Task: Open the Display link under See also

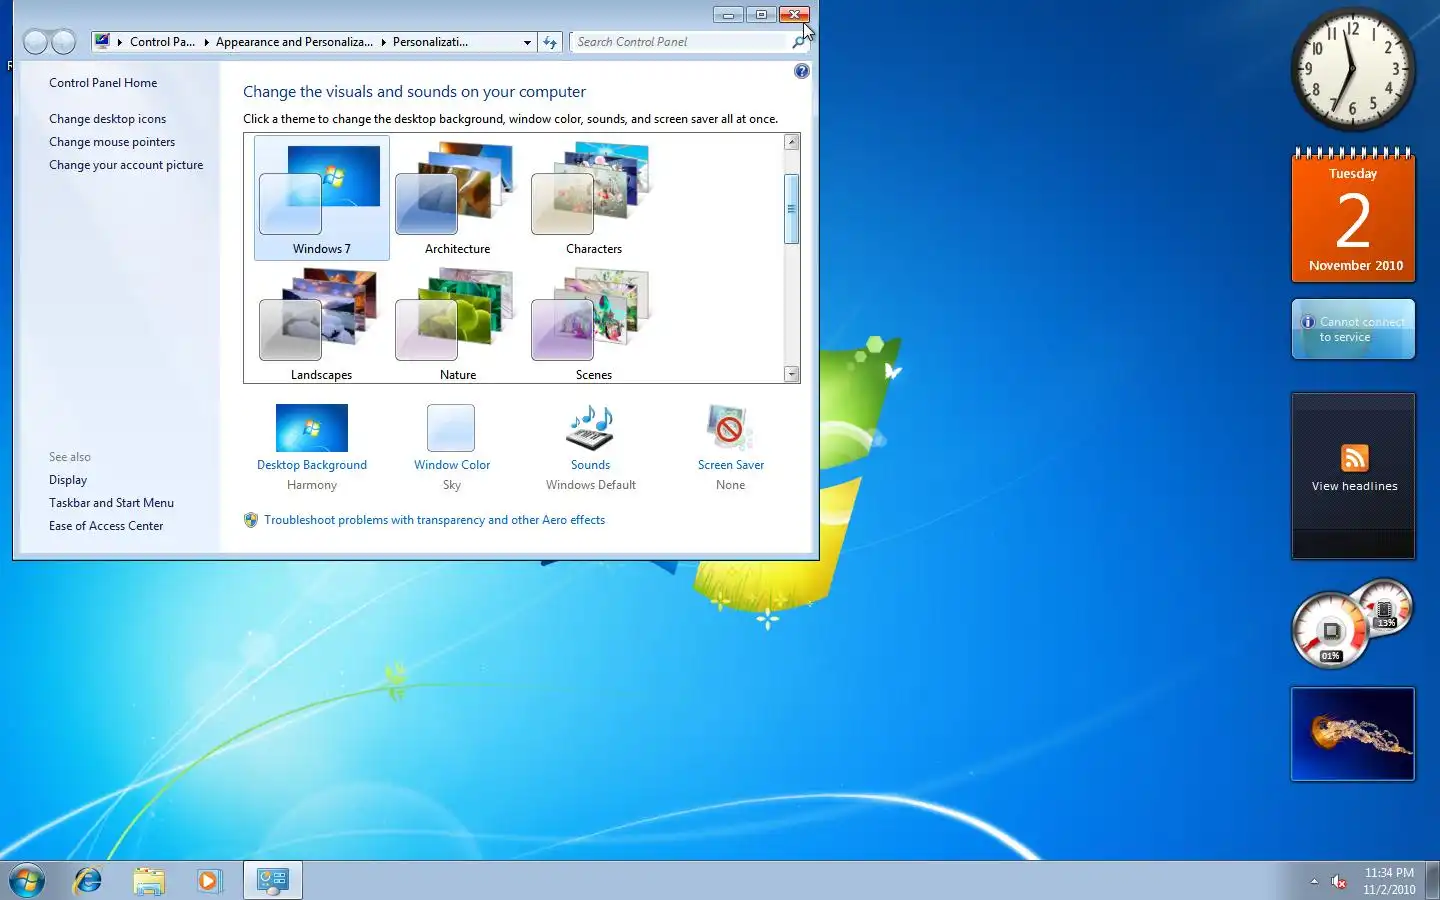Action: [68, 480]
